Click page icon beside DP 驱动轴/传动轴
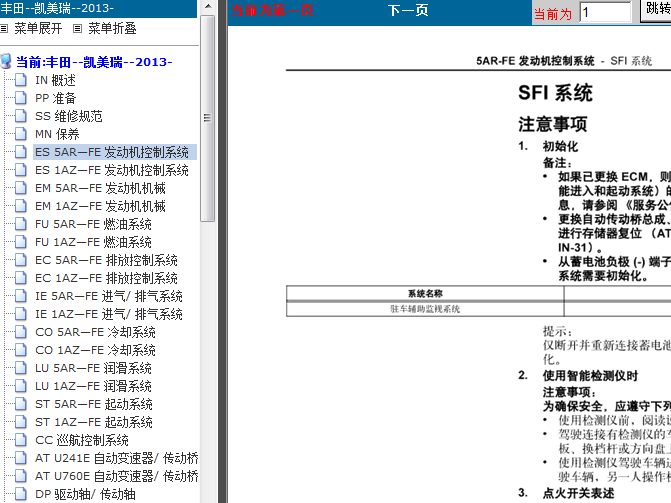Image resolution: width=671 pixels, height=503 pixels. (21, 494)
